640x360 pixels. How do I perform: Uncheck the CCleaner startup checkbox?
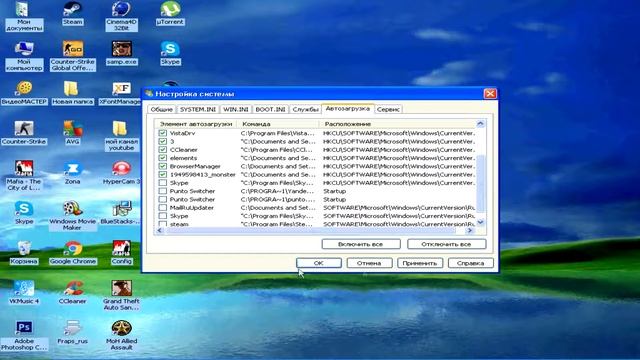coord(162,149)
